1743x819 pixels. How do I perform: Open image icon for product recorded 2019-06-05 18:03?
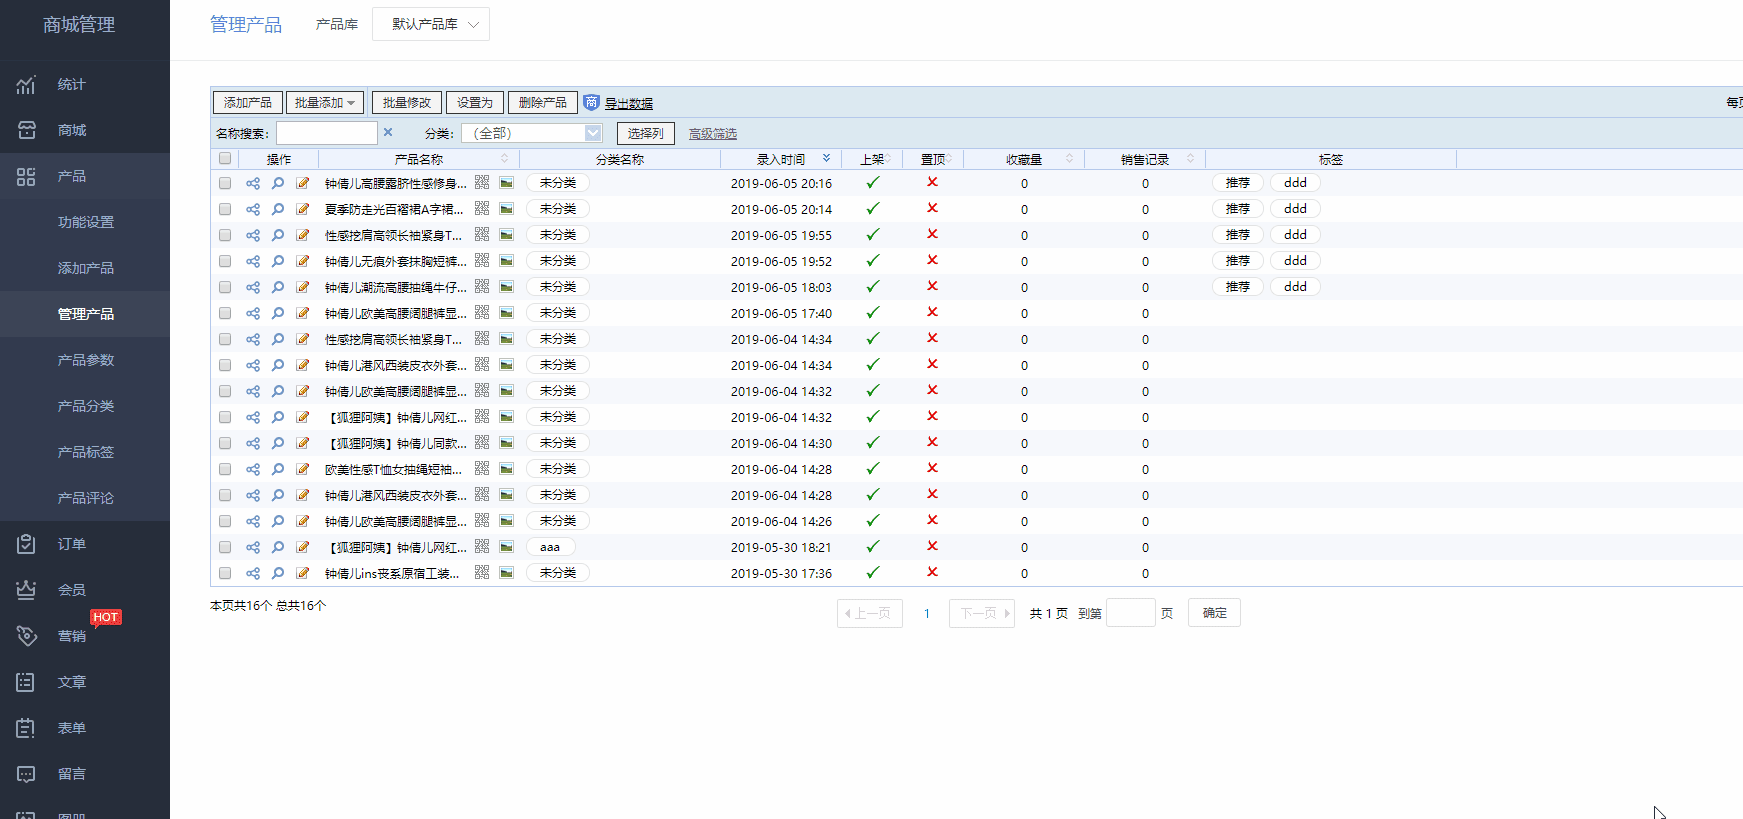pos(507,287)
